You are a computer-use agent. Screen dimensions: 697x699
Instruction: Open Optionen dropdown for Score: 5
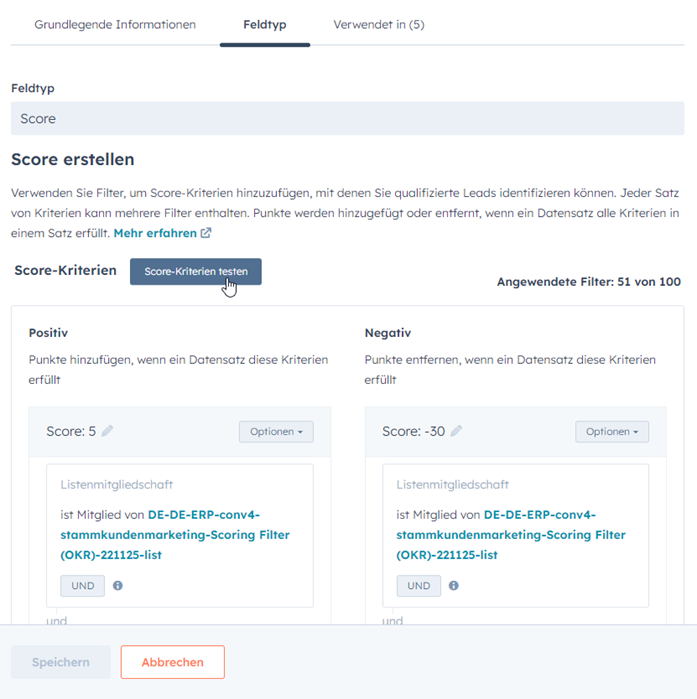point(276,431)
